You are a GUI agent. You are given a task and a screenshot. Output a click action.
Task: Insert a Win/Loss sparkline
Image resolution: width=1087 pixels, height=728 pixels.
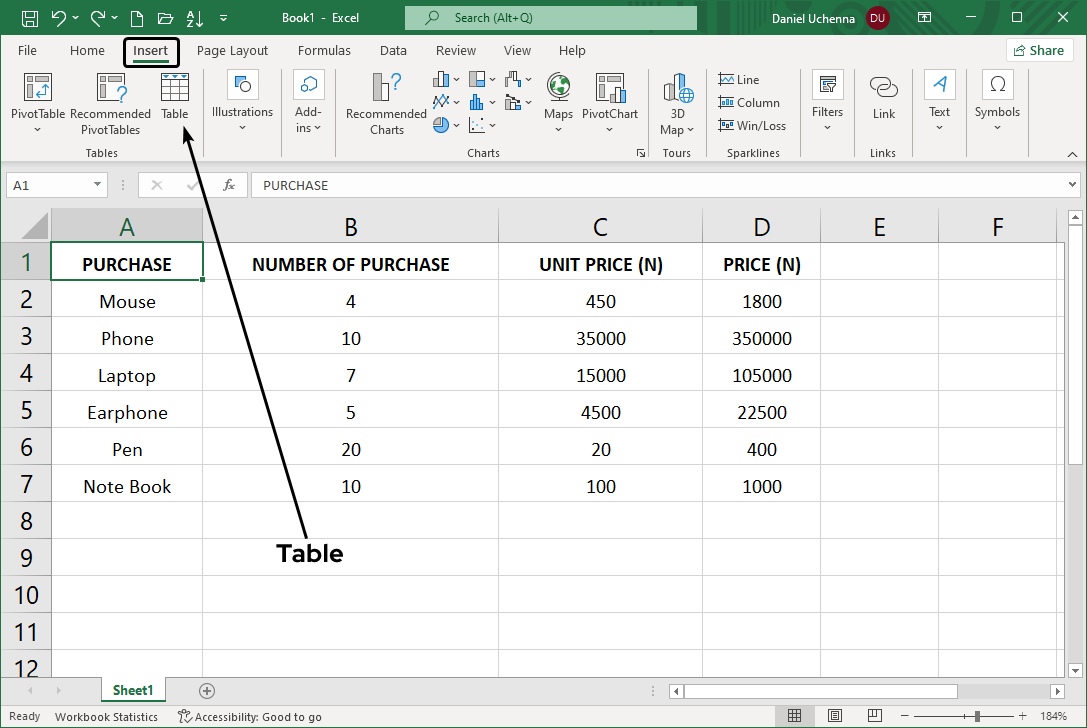pos(752,125)
